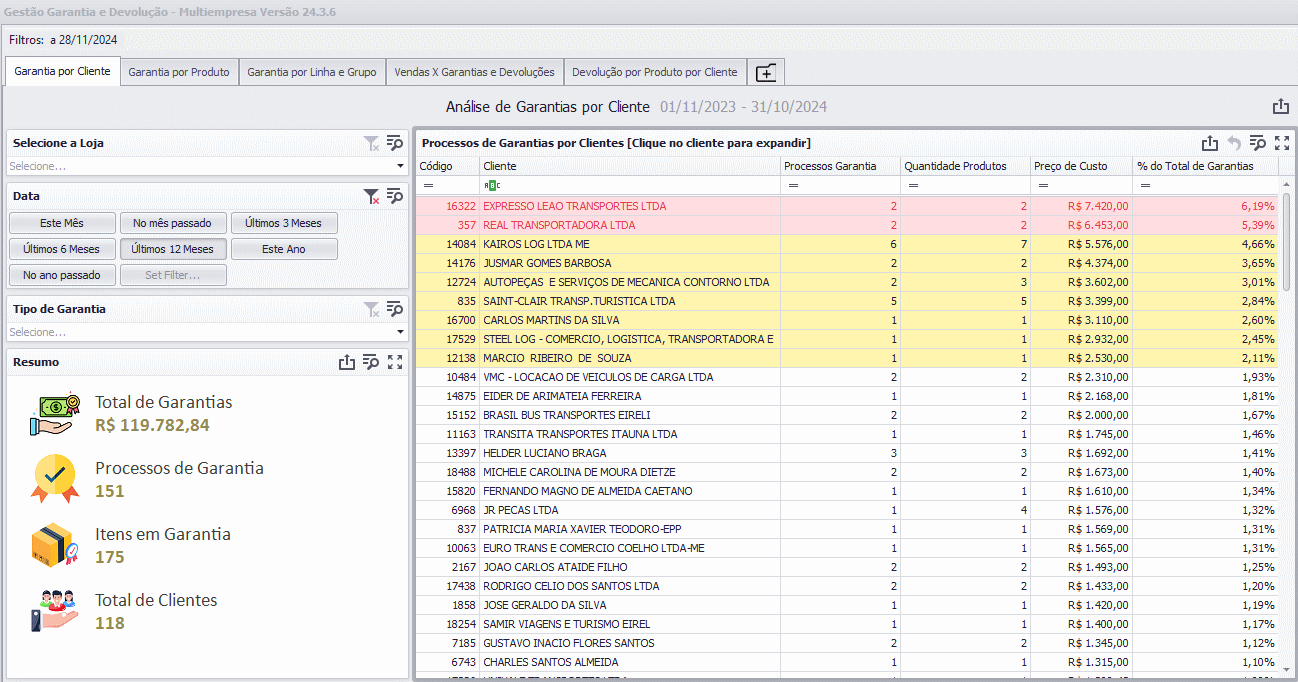Expand the Tipo de Garantia dropdown
The image size is (1298, 682).
click(x=400, y=332)
